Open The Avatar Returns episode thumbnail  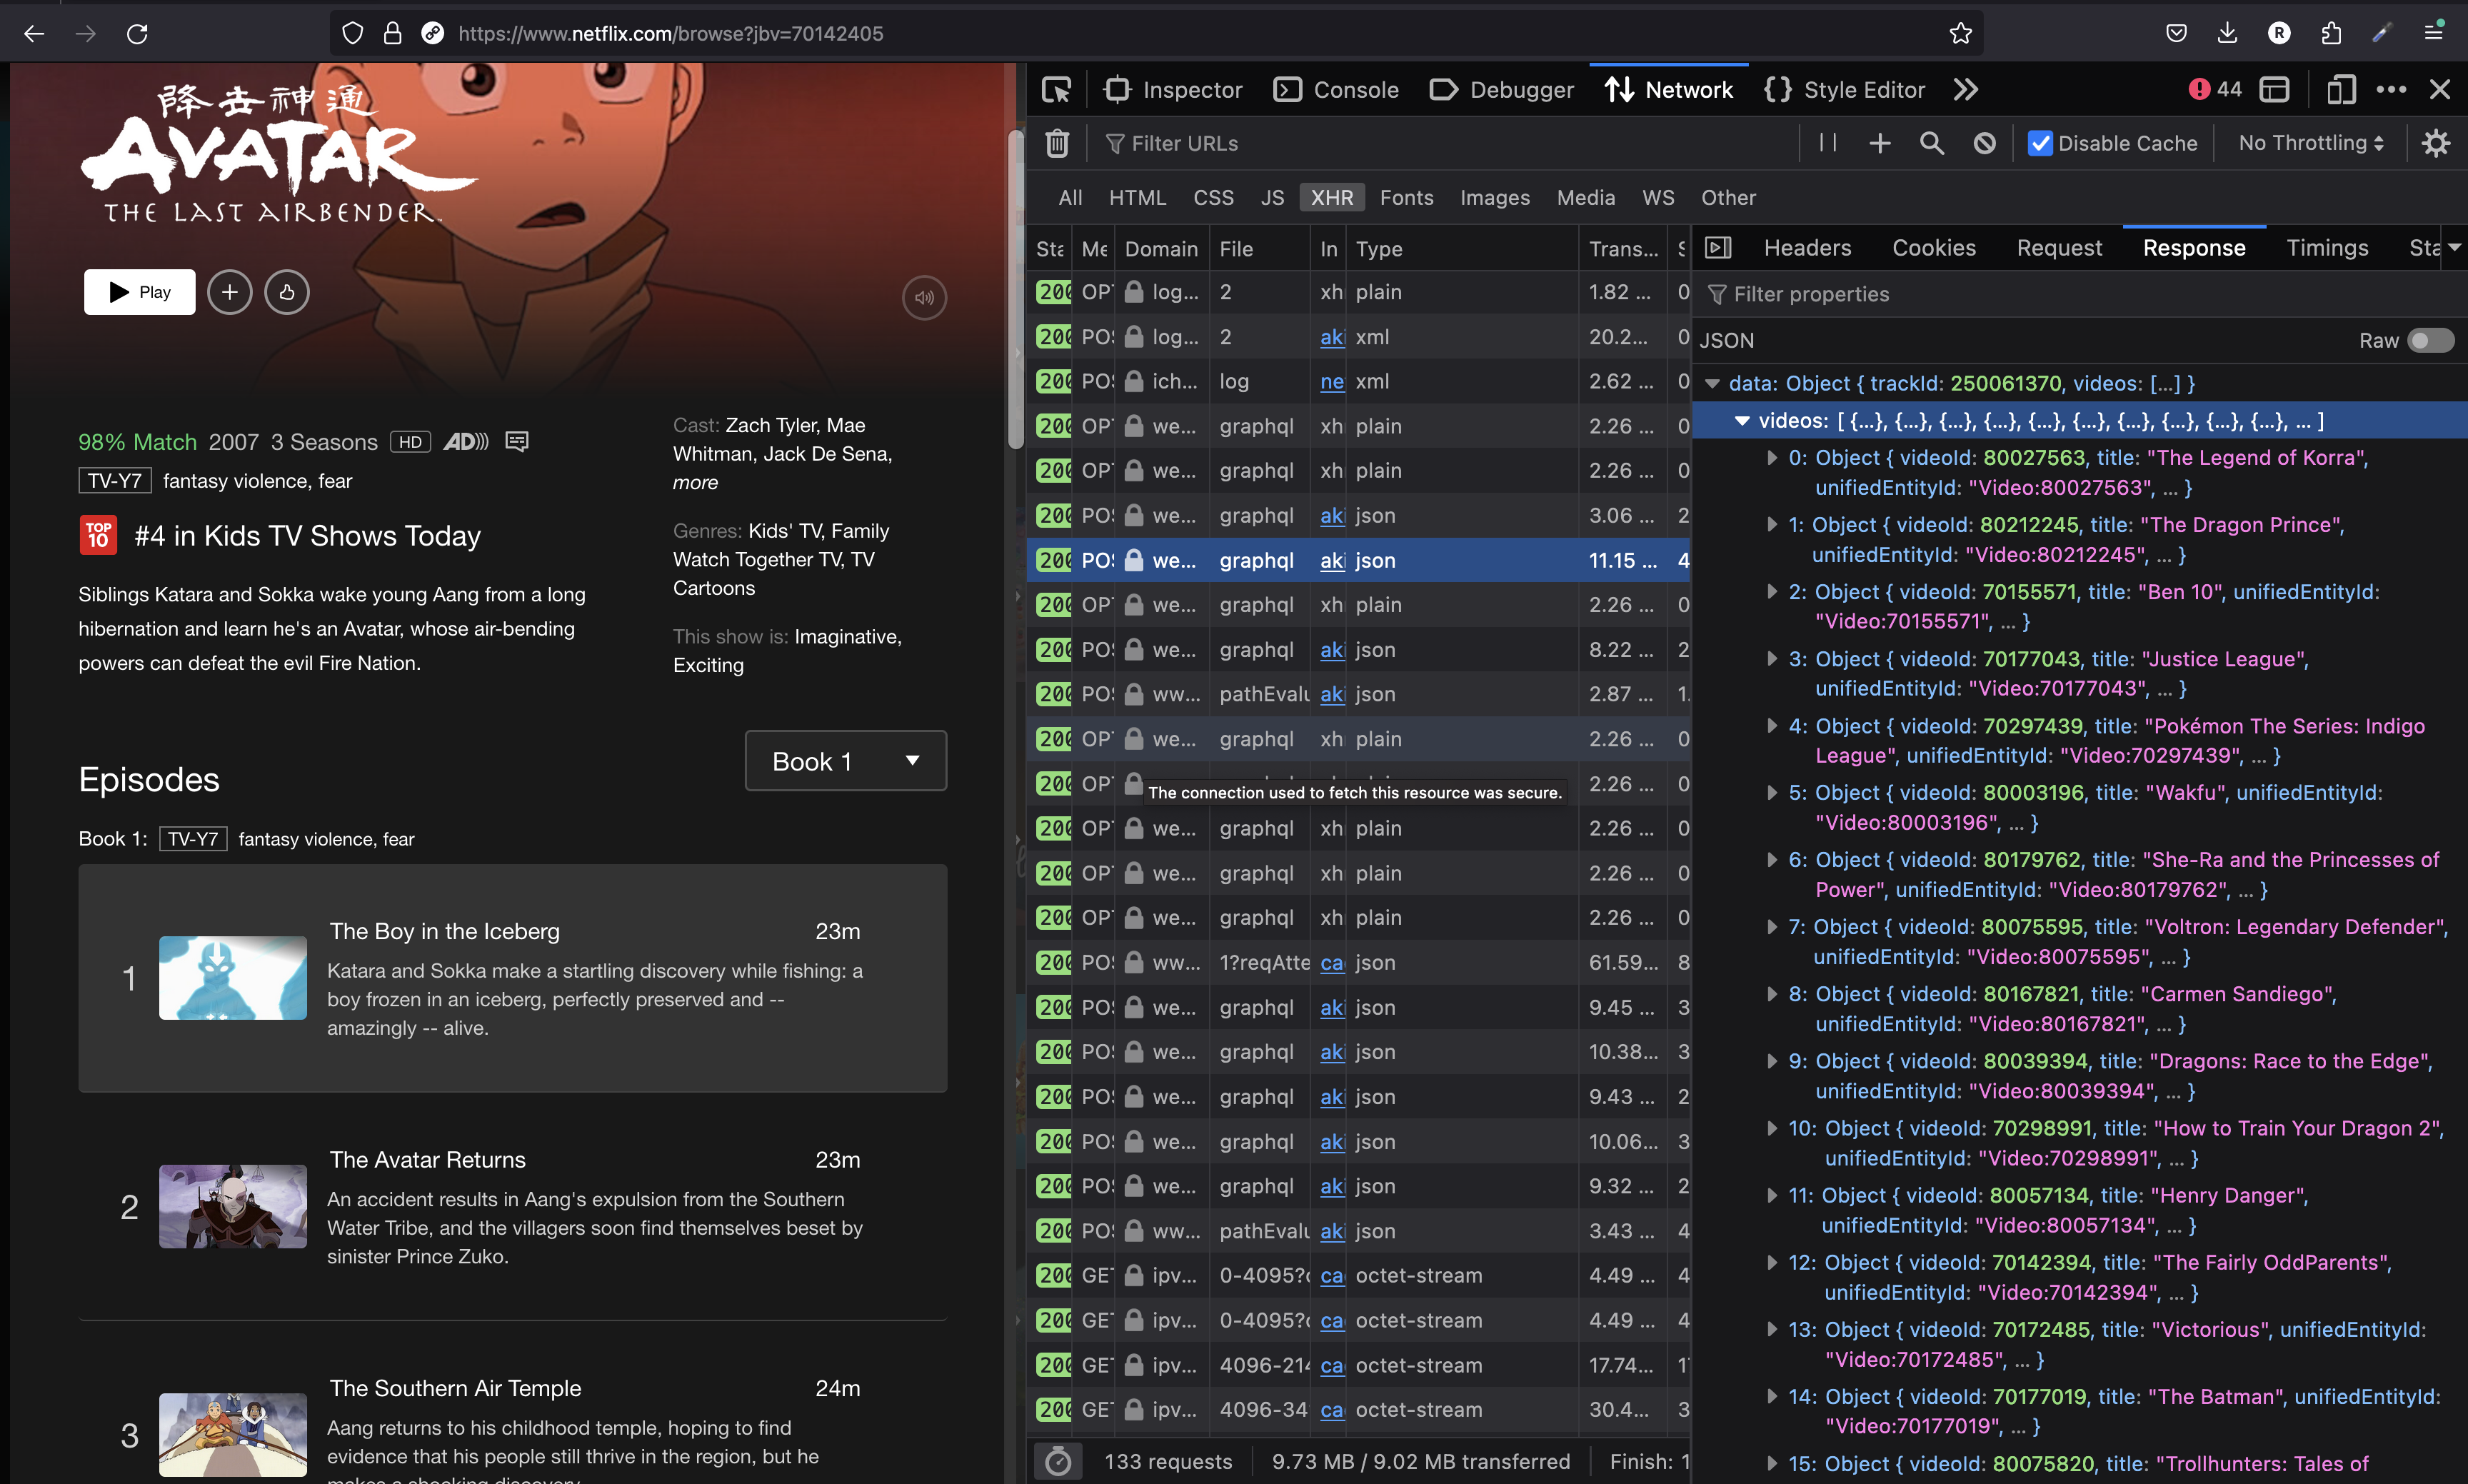tap(233, 1206)
